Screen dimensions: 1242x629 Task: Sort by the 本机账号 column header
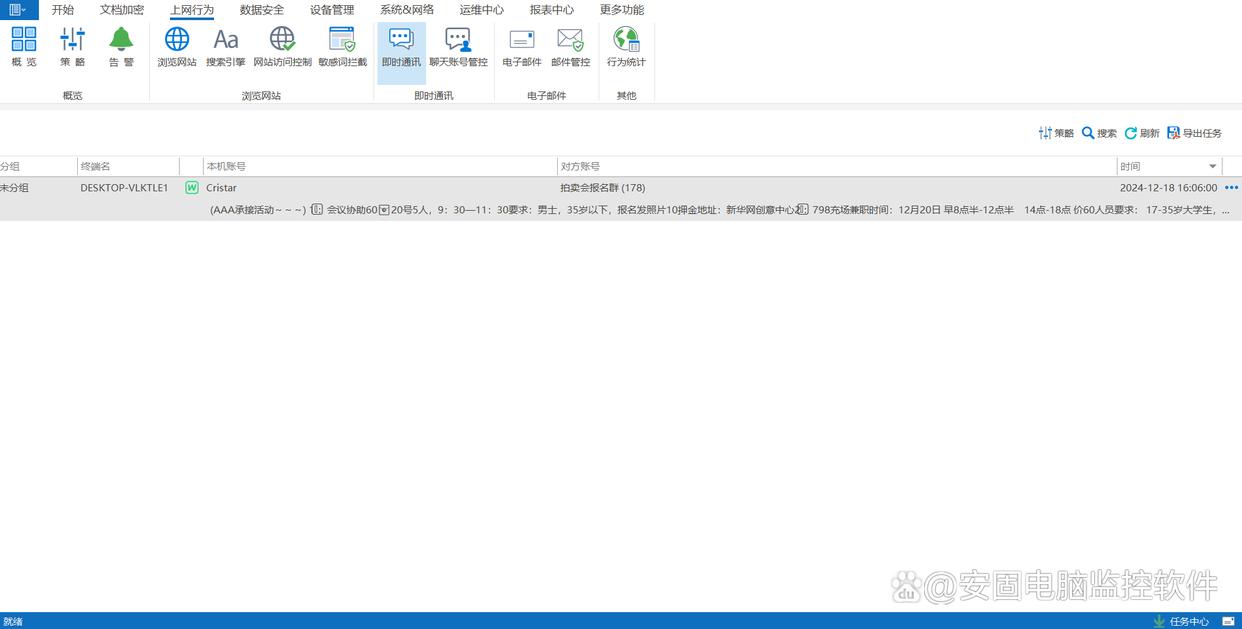click(x=380, y=166)
